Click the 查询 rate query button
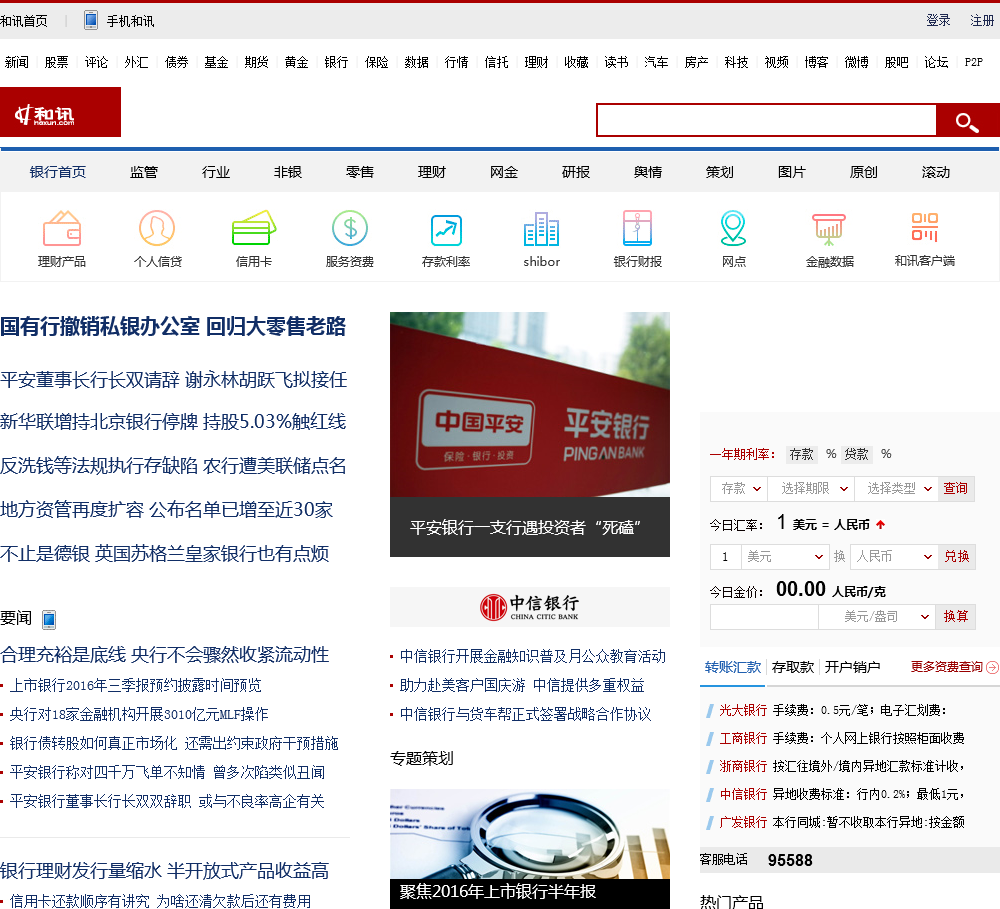 click(x=955, y=489)
